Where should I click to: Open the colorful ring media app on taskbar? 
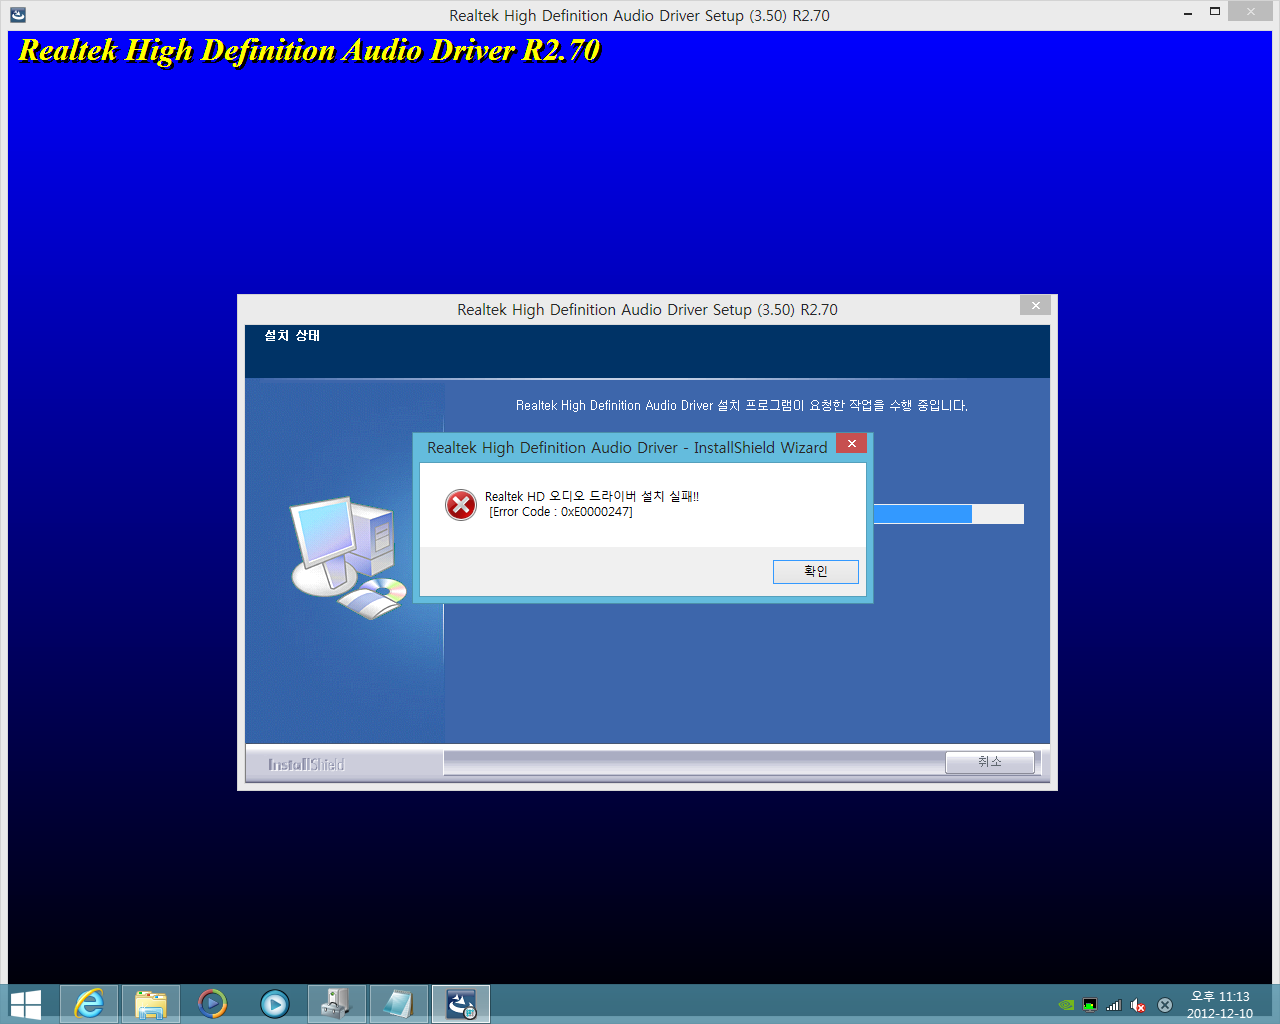[212, 1004]
